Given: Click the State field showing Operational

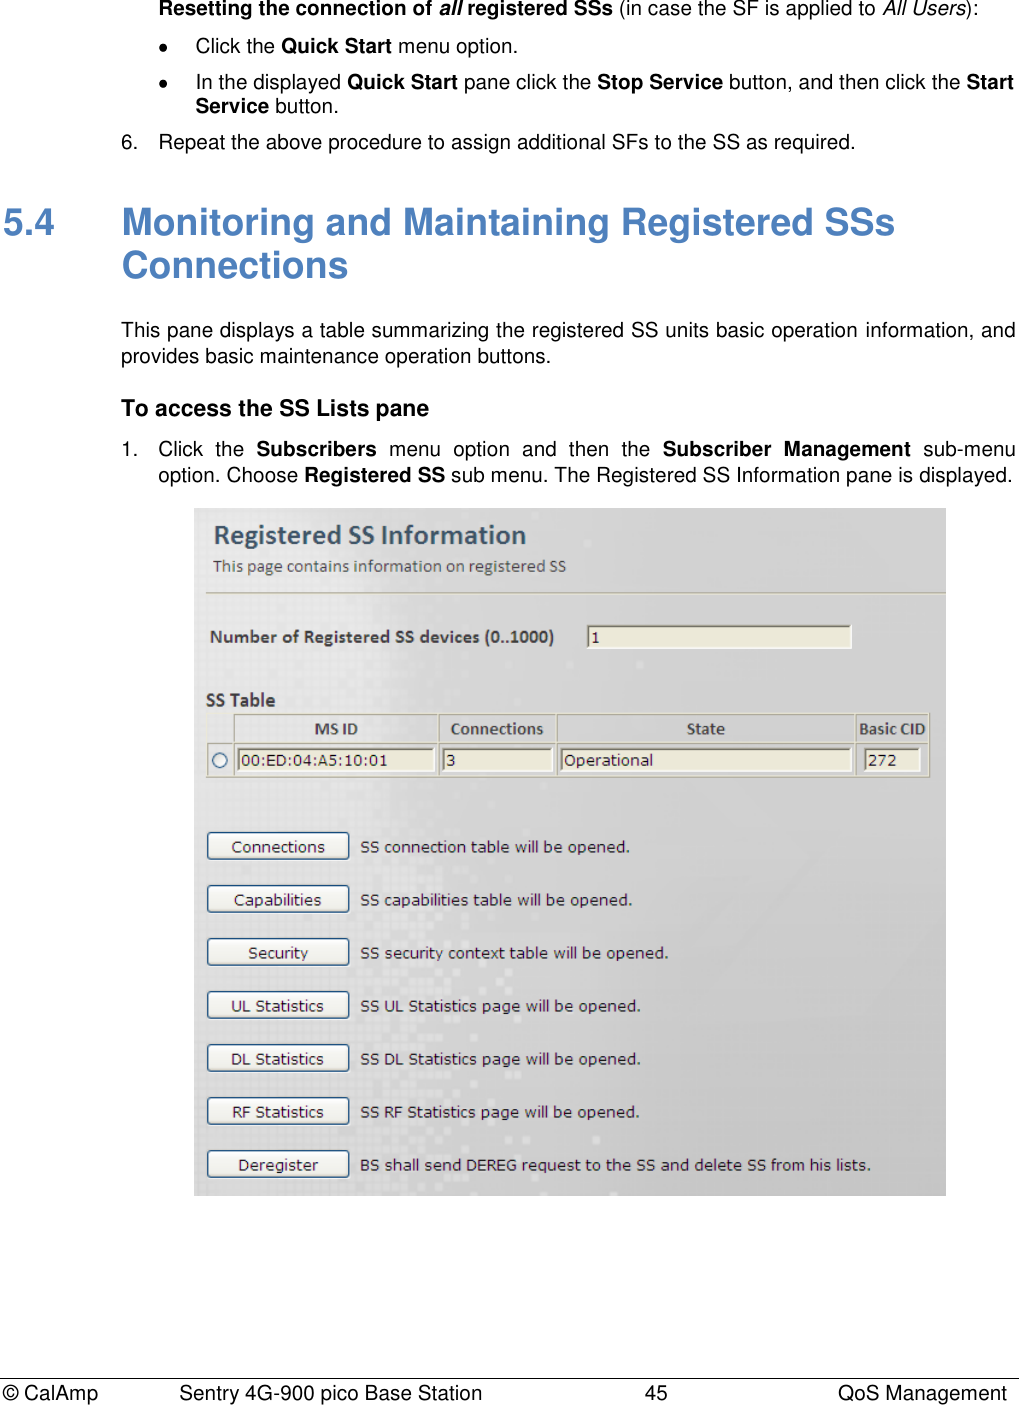Looking at the screenshot, I should pos(706,760).
